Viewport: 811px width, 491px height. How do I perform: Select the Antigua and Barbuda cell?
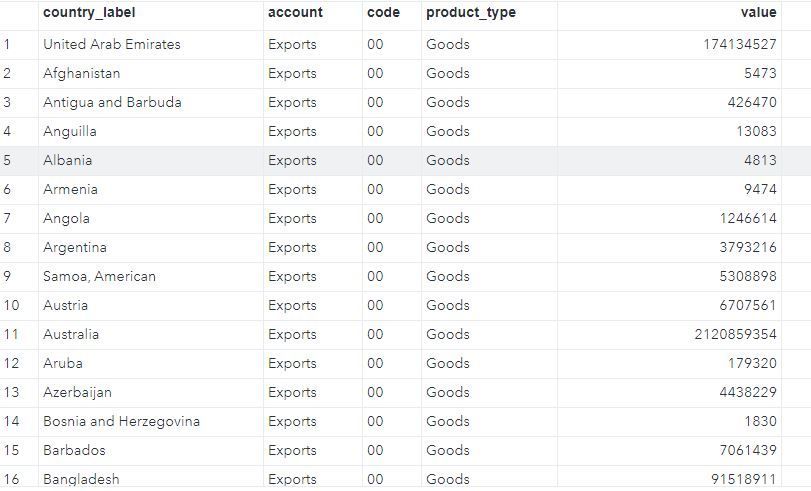112,102
